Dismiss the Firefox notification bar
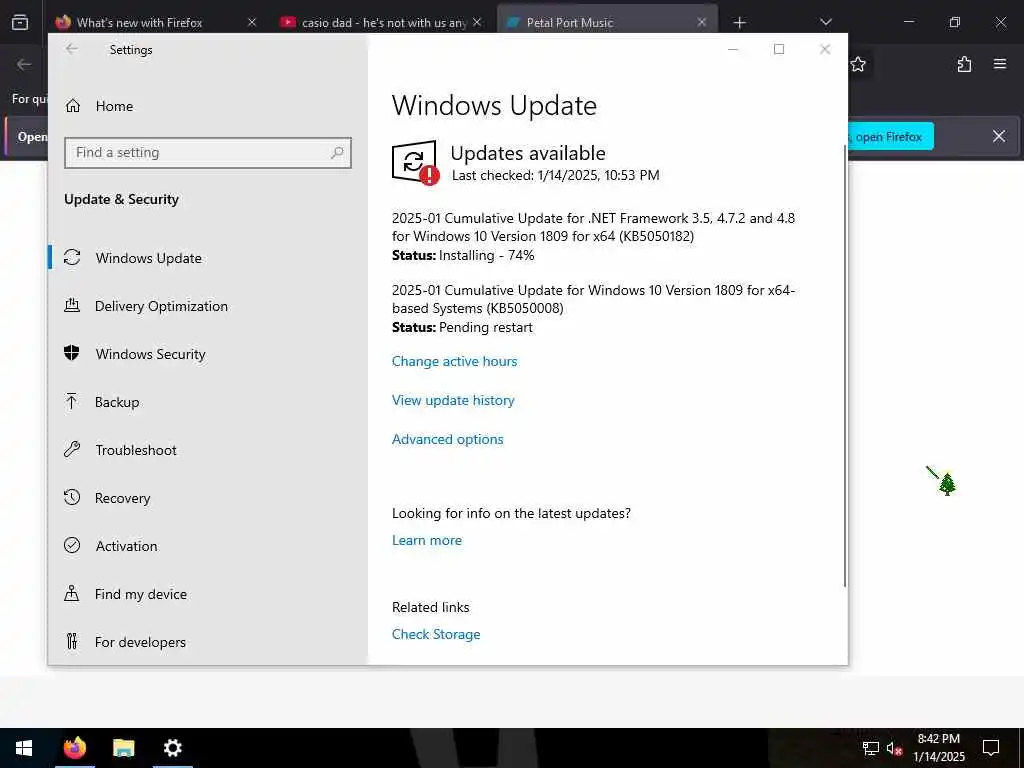 pyautogui.click(x=999, y=136)
